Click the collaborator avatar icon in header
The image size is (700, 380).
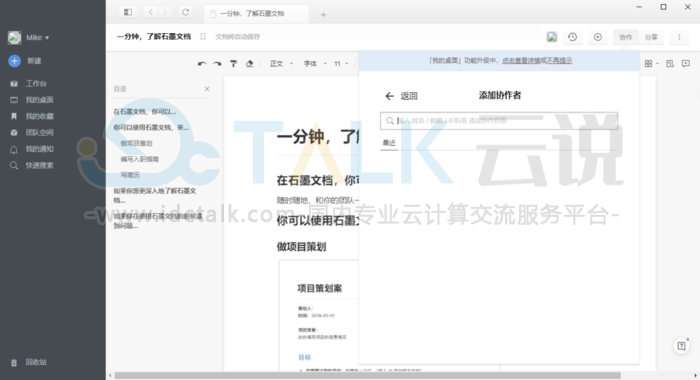pyautogui.click(x=552, y=37)
